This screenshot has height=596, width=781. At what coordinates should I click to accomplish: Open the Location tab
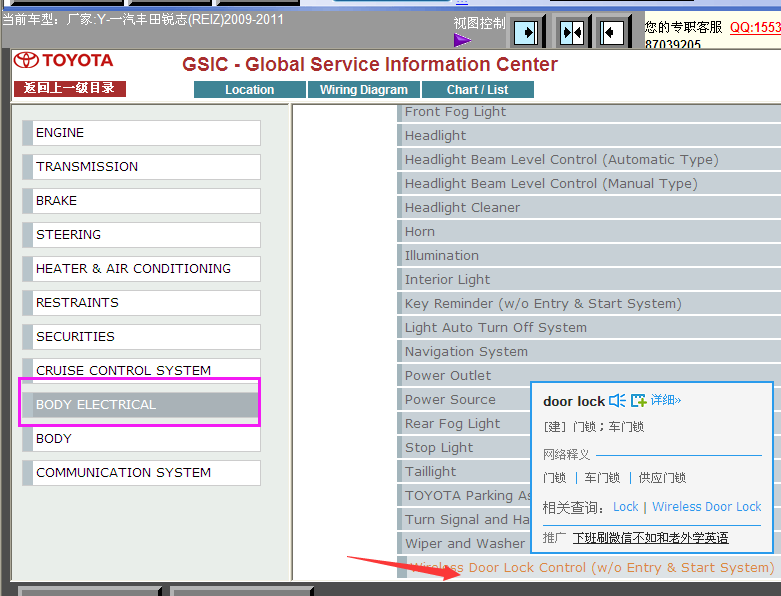pos(250,90)
